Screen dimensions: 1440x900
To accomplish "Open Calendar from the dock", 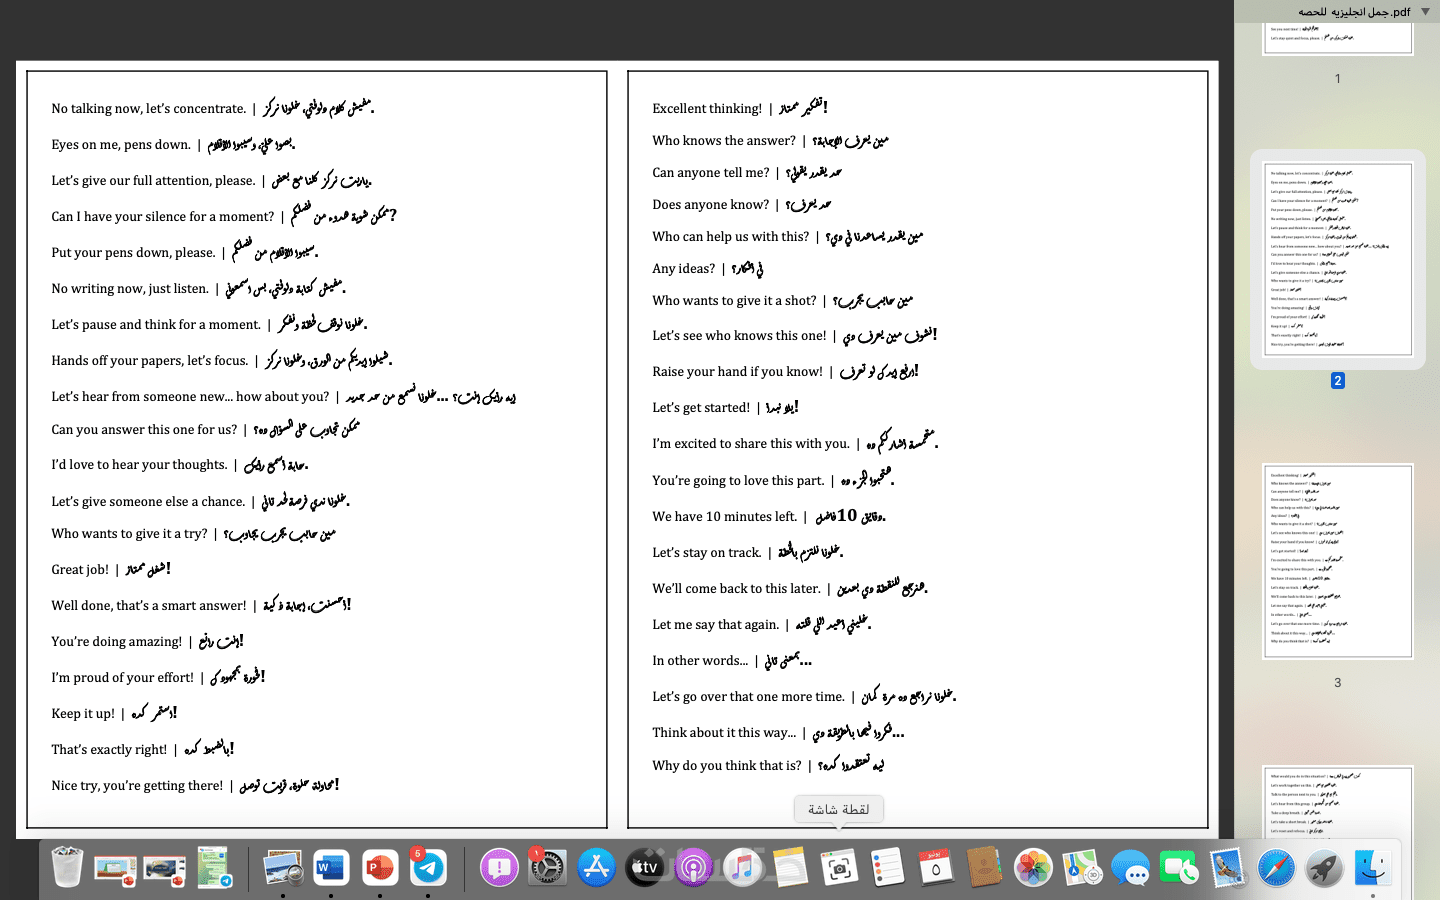I will (936, 867).
